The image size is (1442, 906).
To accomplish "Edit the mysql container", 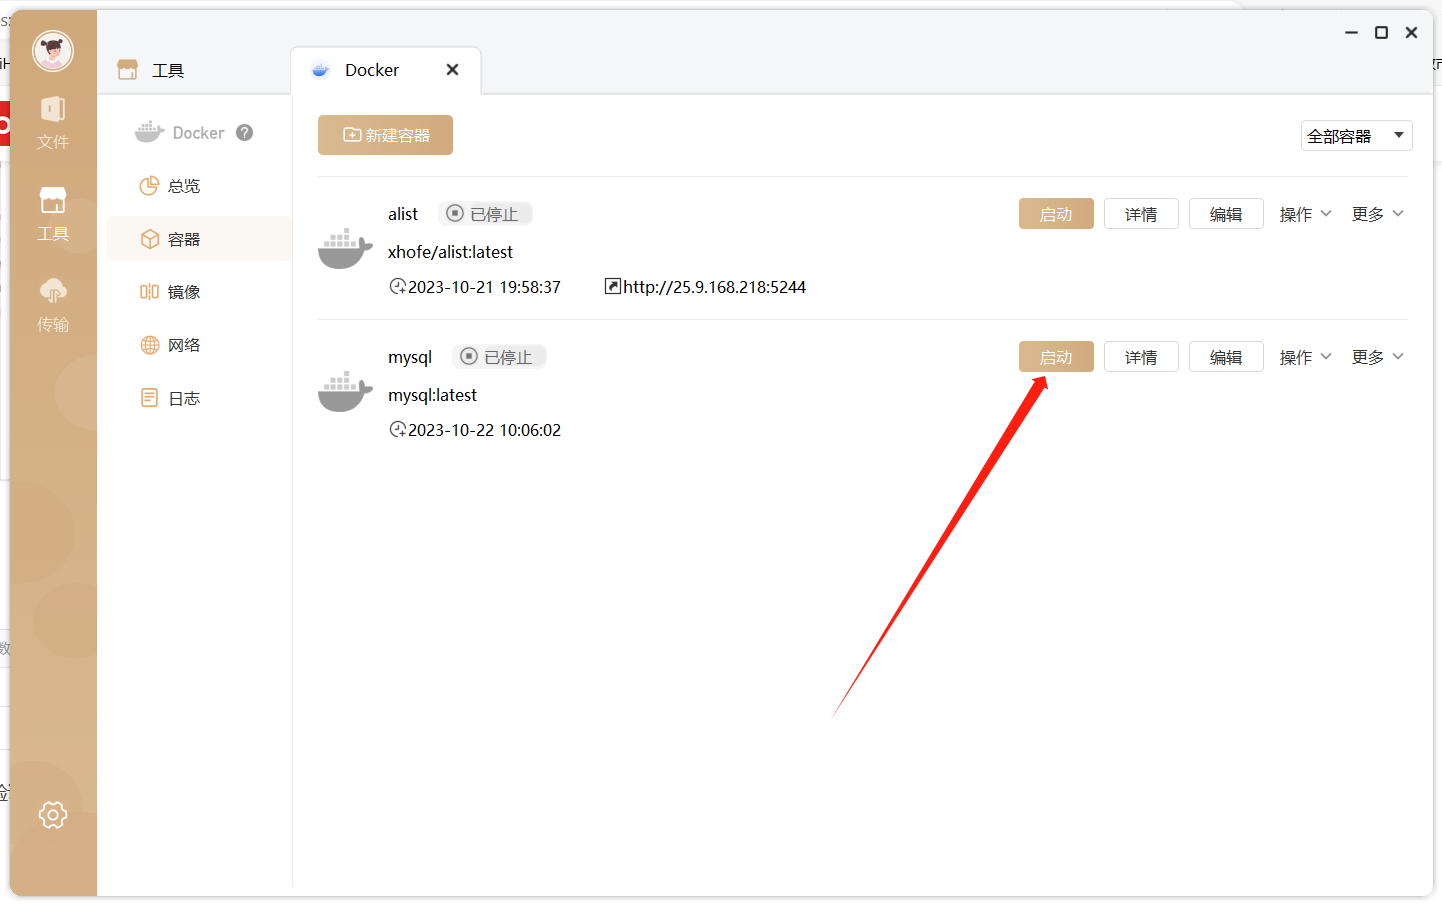I will pos(1226,357).
